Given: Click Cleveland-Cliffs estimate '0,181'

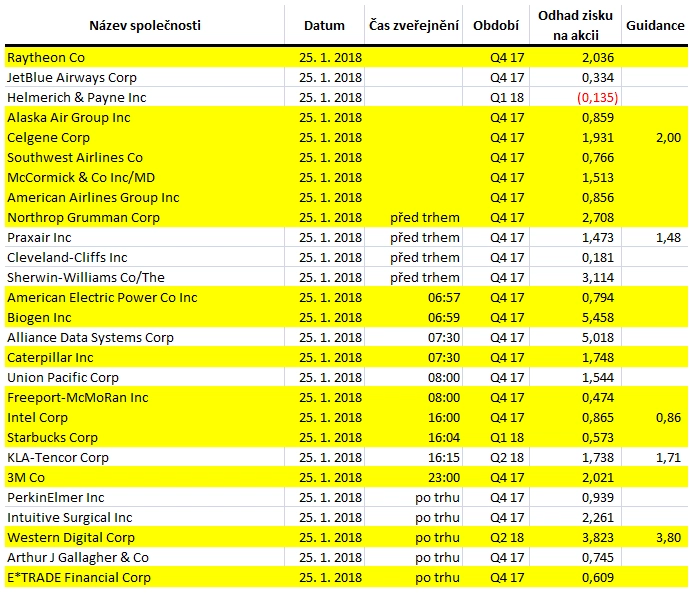Looking at the screenshot, I should [598, 258].
